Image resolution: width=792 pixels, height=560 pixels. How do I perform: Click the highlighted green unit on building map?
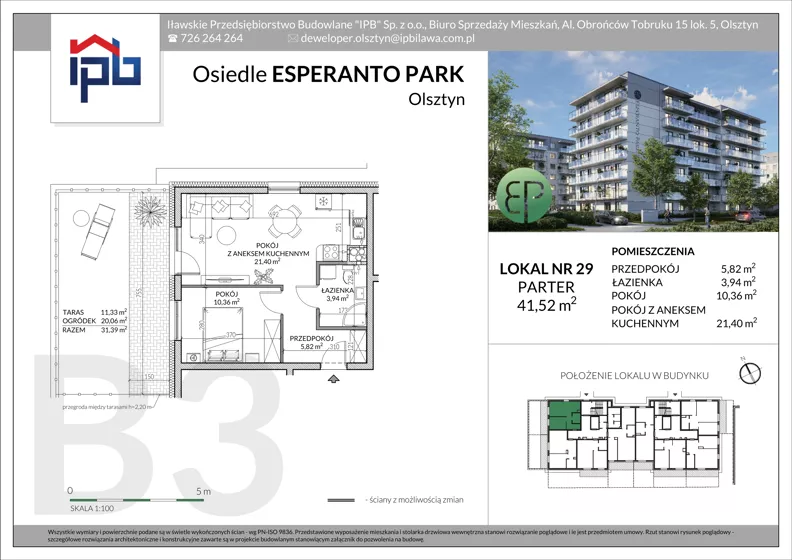click(x=564, y=415)
